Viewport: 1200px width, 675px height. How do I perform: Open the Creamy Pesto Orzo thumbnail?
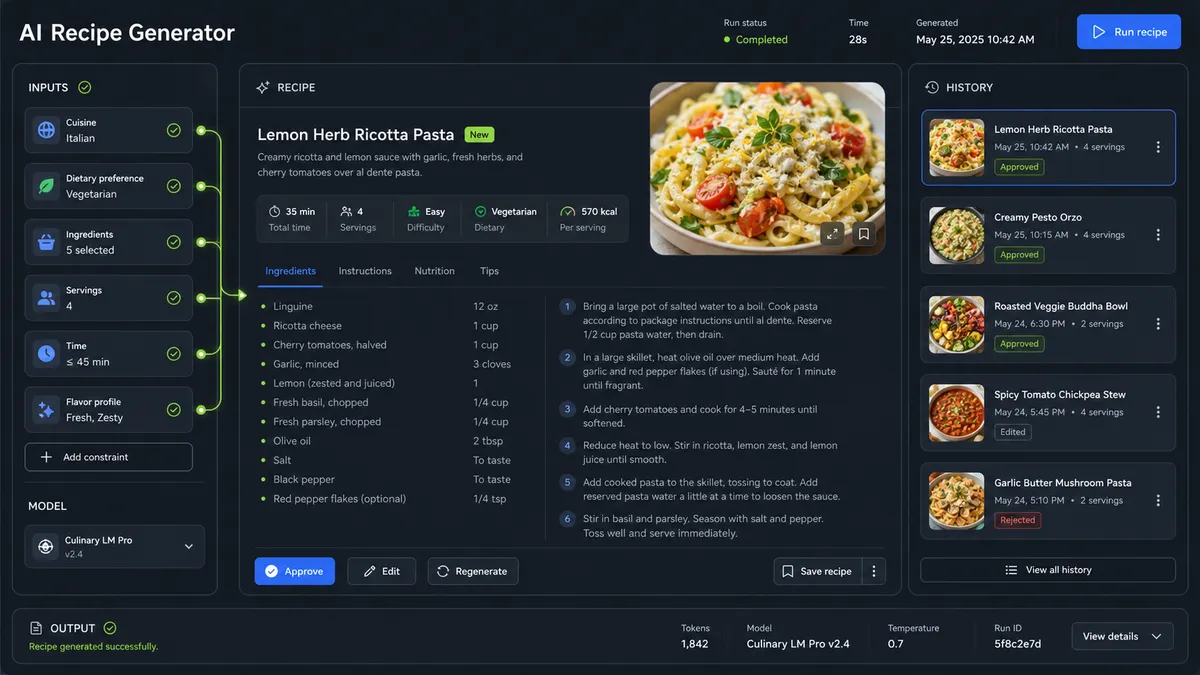point(956,236)
